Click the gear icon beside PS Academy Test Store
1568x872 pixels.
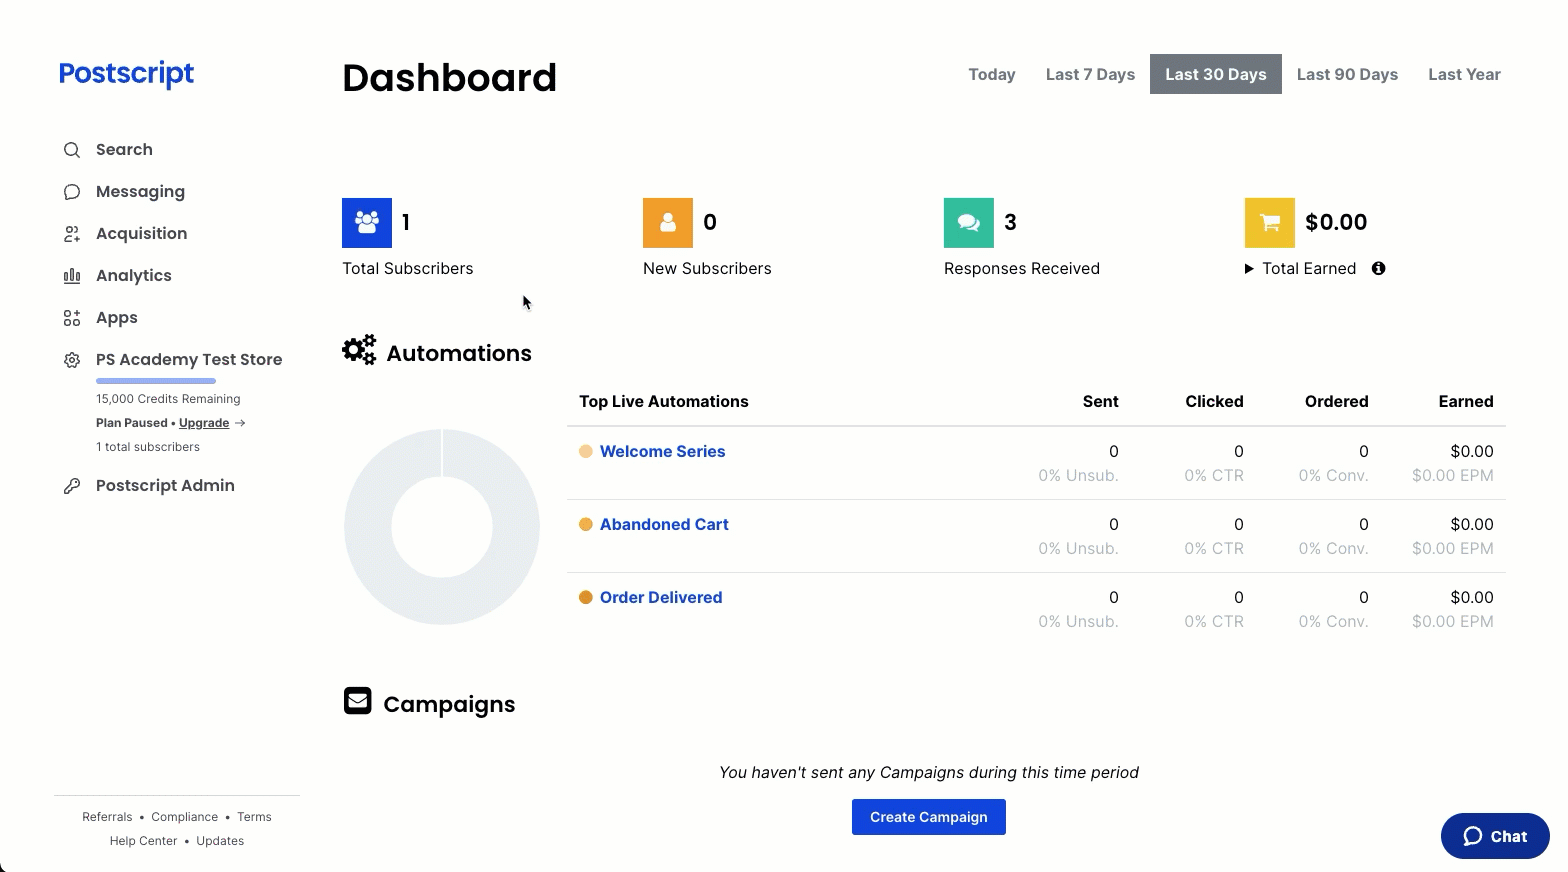72,360
